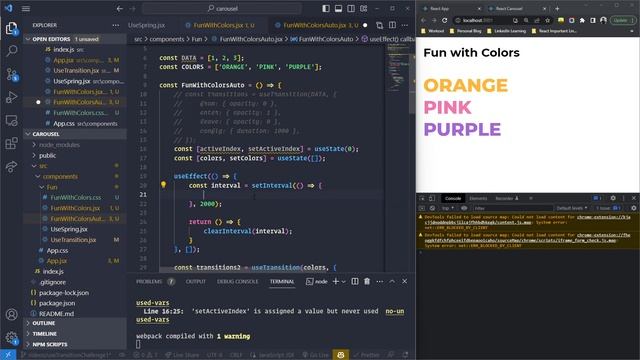Collapse the Fun folder

click(52, 187)
